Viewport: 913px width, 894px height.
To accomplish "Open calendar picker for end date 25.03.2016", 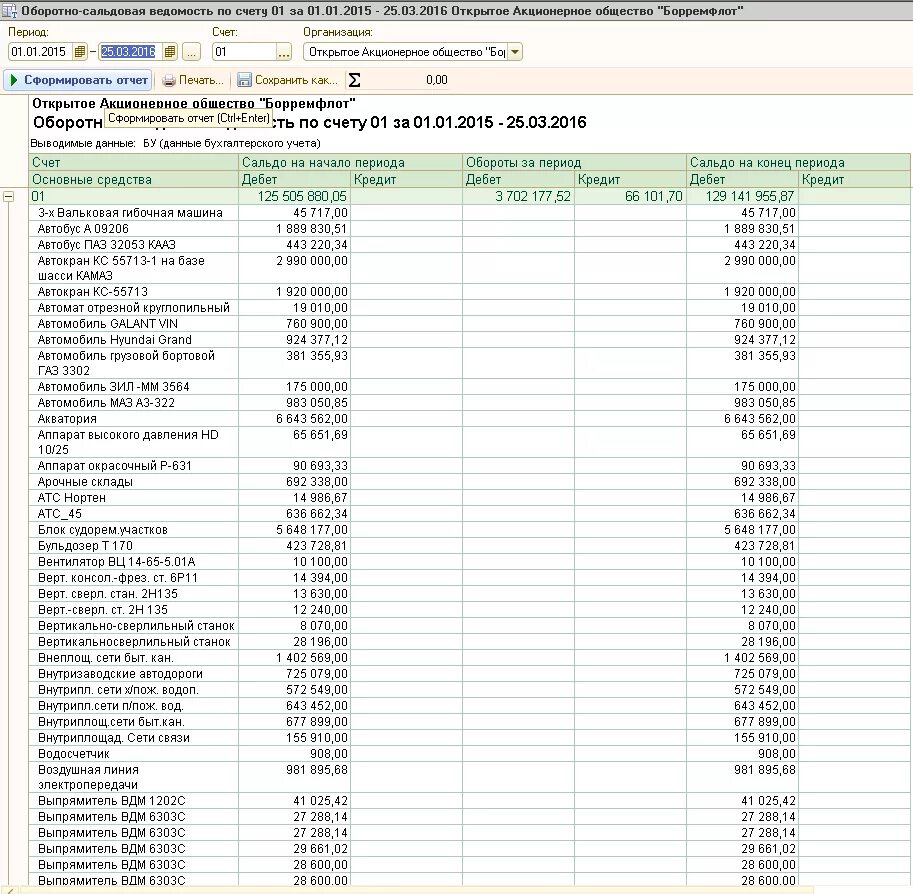I will coord(169,52).
